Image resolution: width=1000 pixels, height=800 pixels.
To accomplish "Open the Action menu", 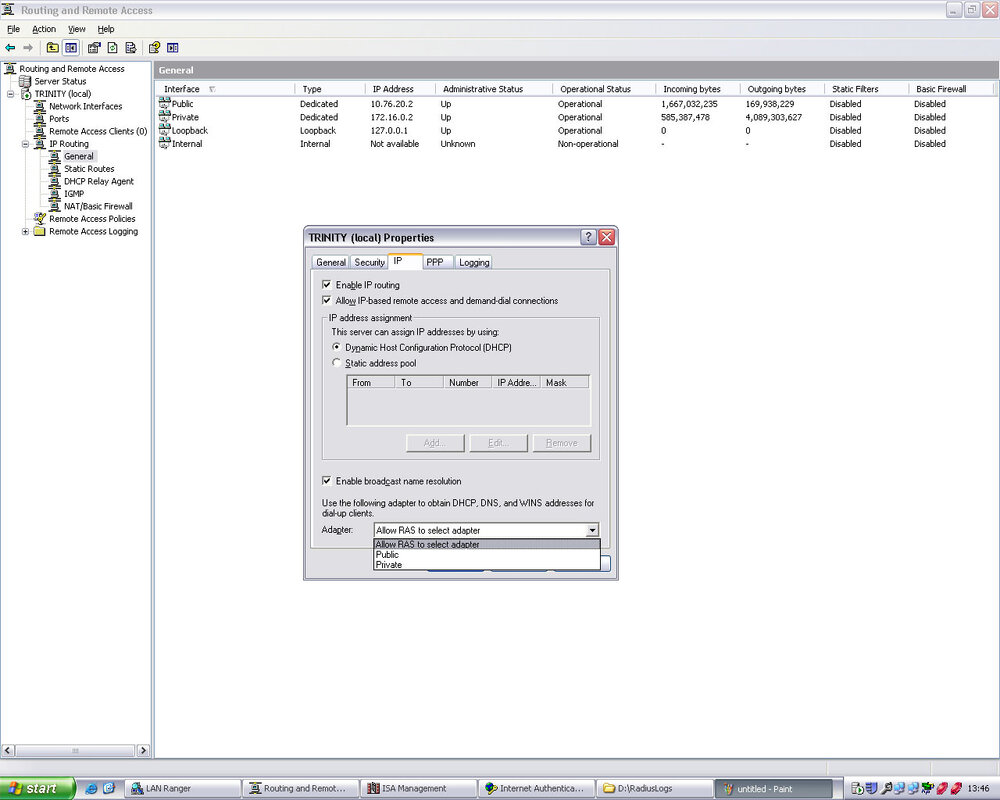I will (44, 29).
